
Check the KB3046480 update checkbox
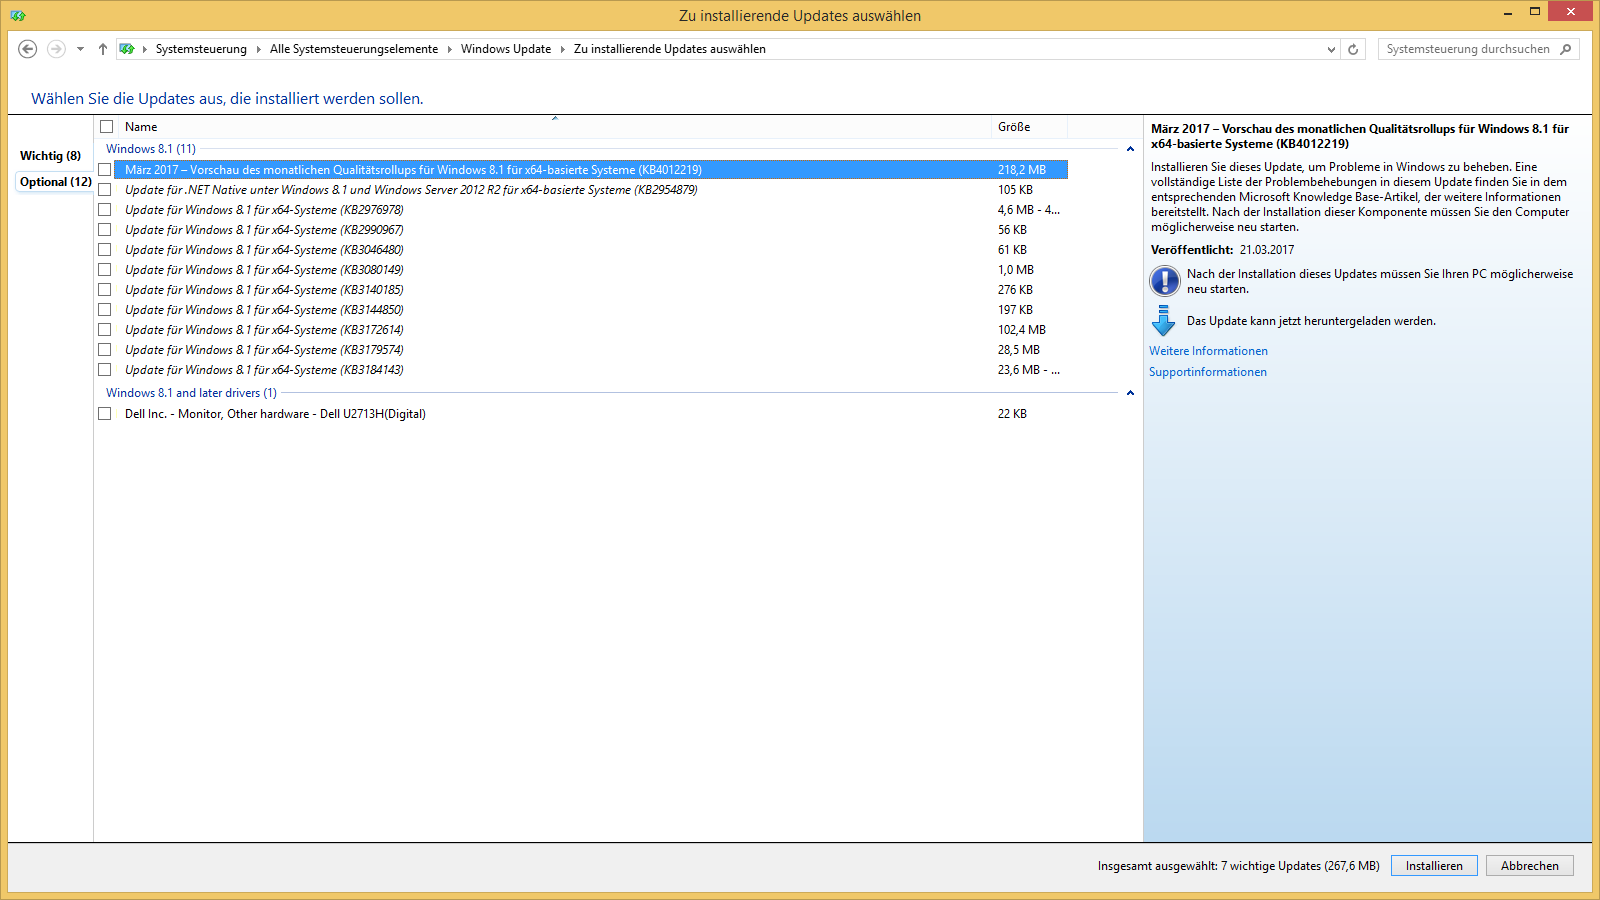tap(104, 250)
